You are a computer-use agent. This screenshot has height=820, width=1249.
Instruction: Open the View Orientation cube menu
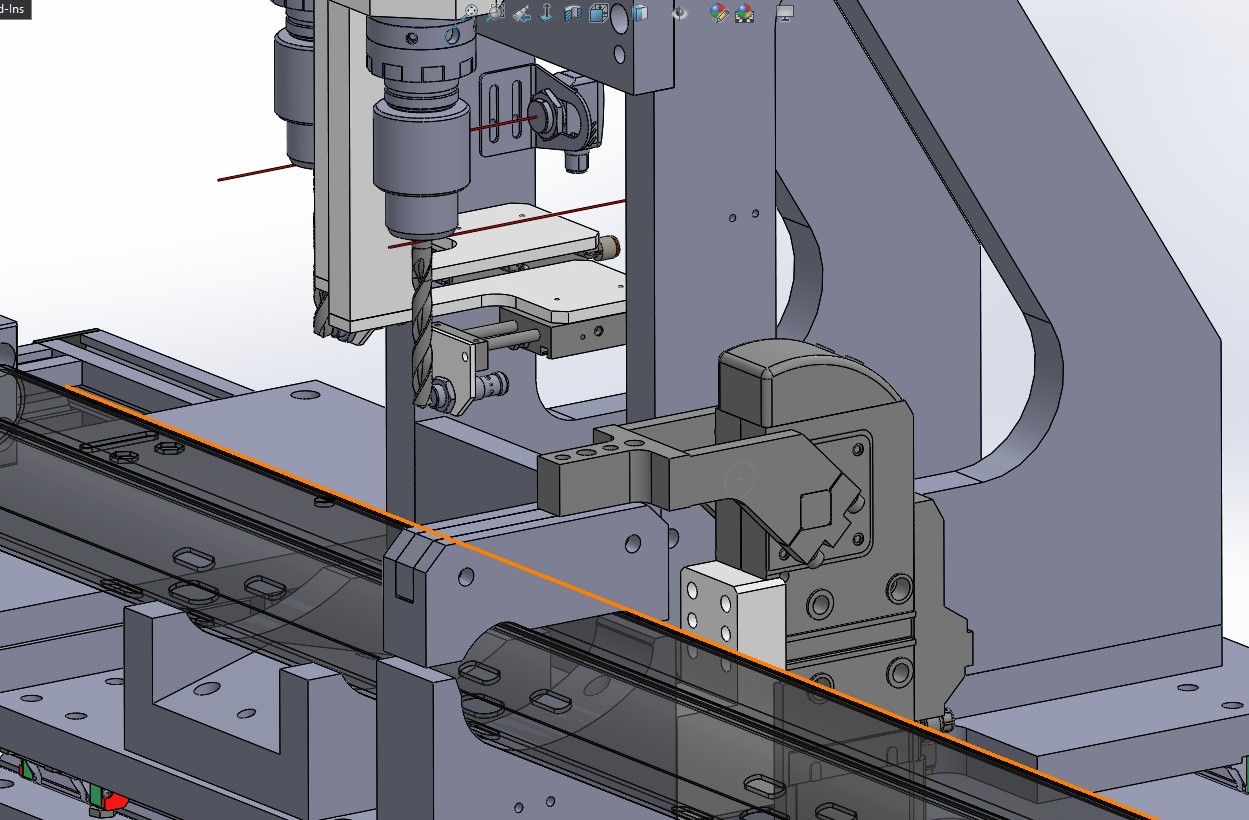tap(599, 12)
